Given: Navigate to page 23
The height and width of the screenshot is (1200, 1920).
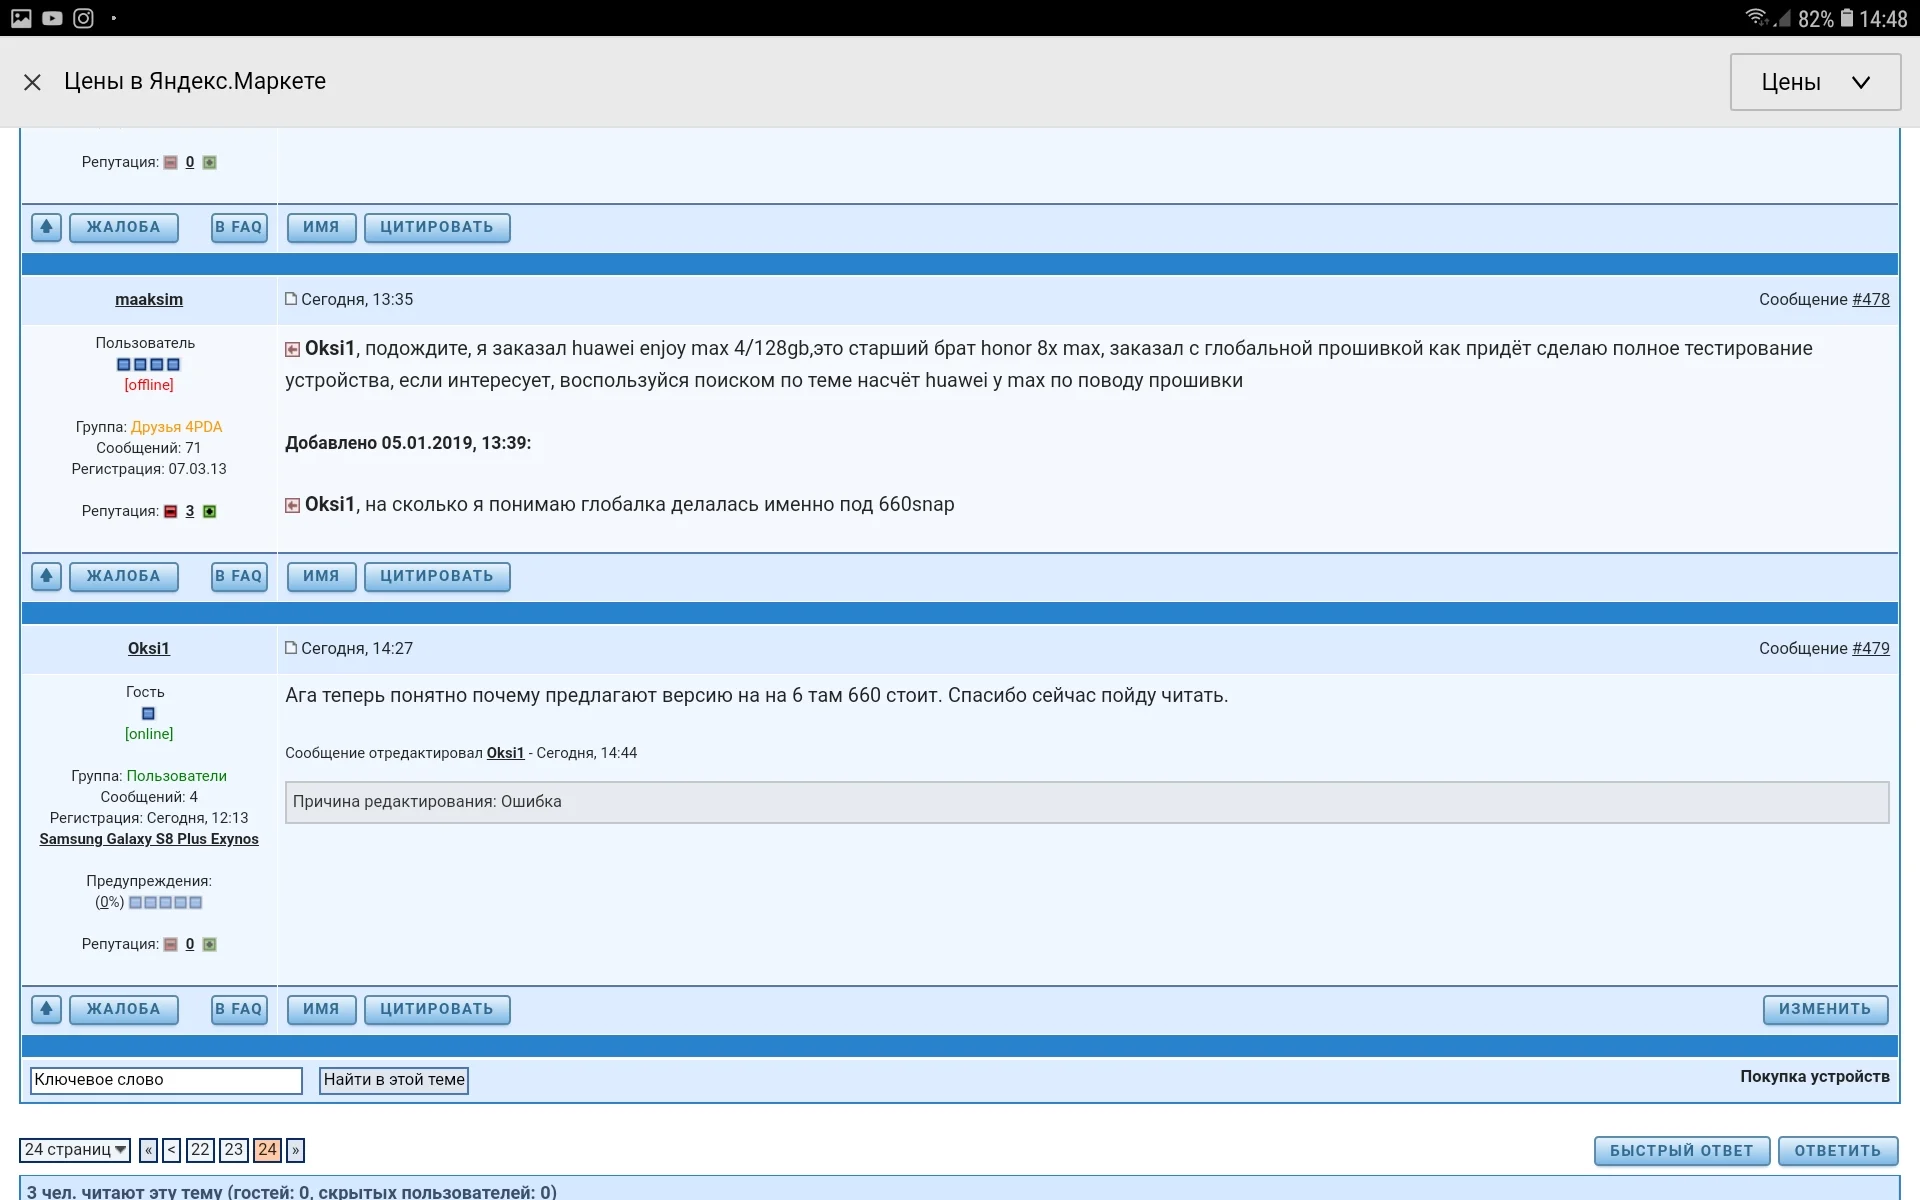Looking at the screenshot, I should click(x=234, y=1150).
